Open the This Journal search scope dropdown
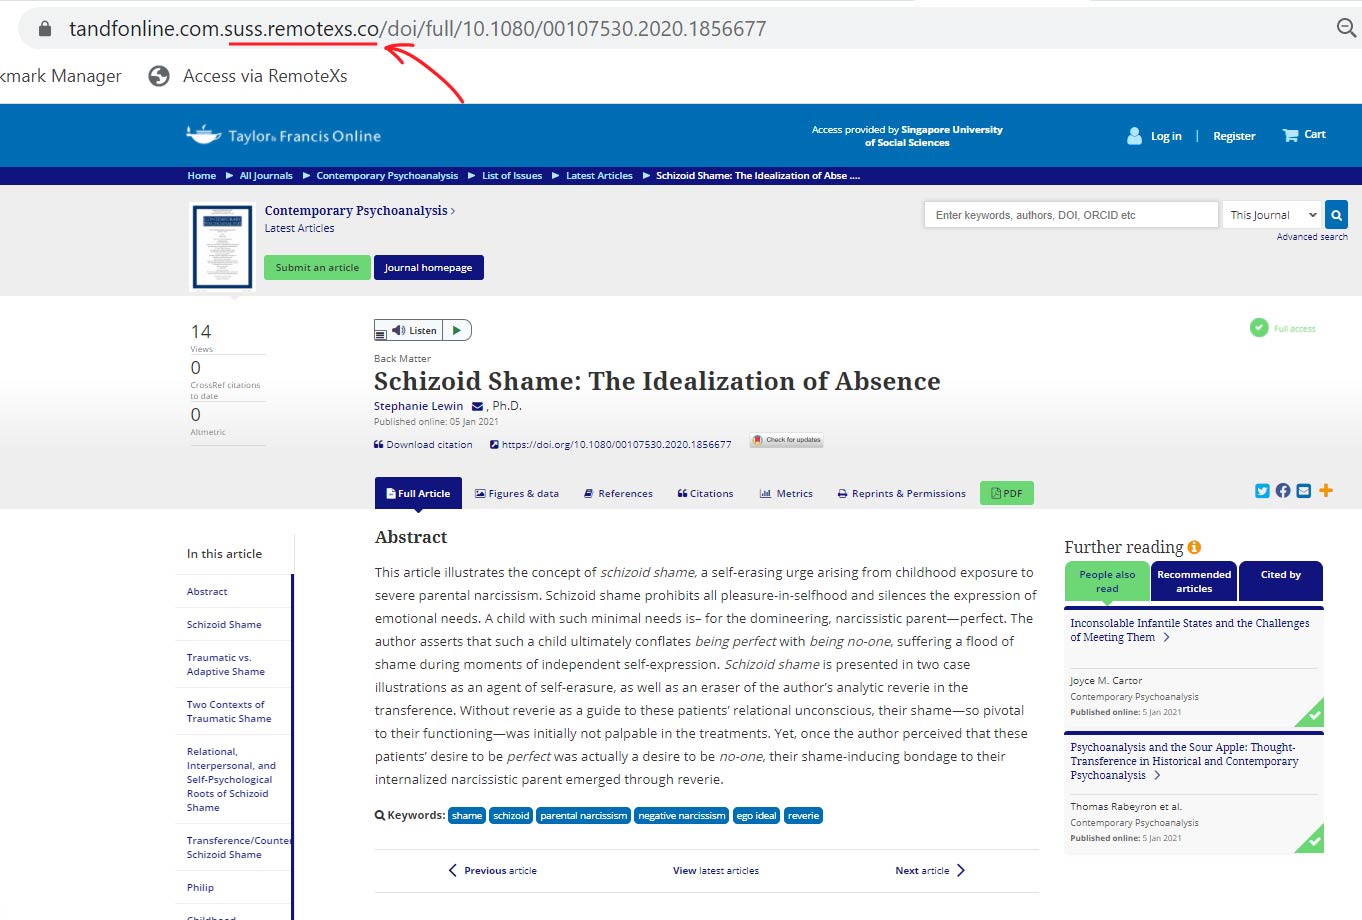 (x=1270, y=214)
